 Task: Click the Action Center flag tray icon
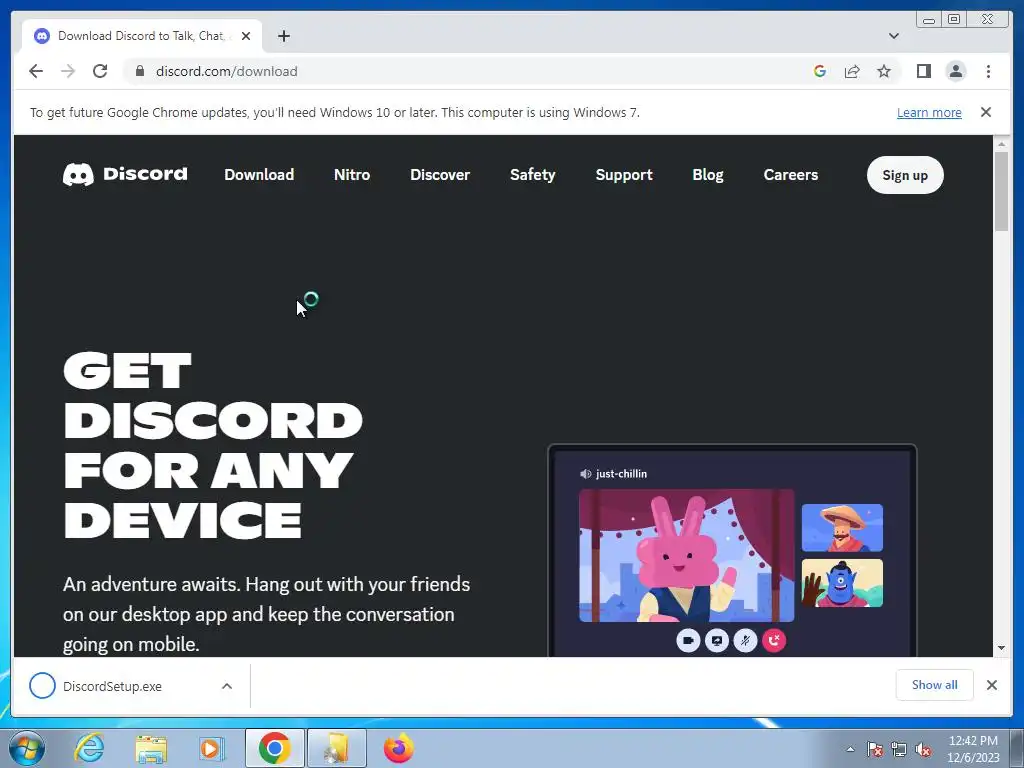pyautogui.click(x=875, y=750)
